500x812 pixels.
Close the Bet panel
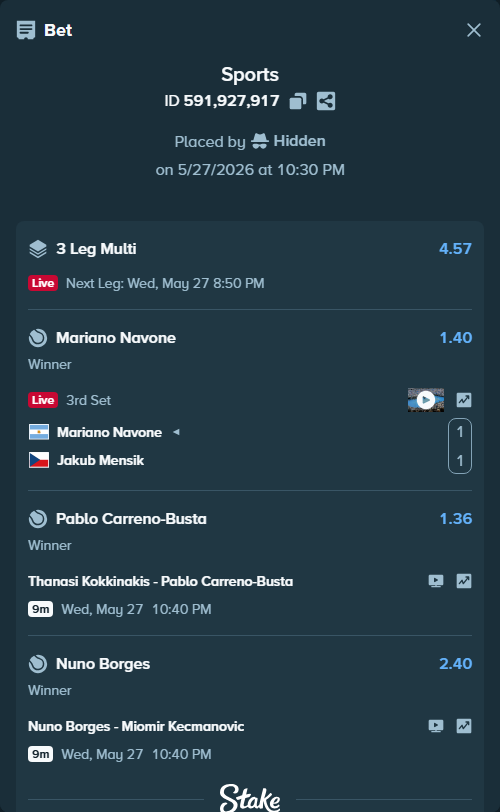[474, 30]
